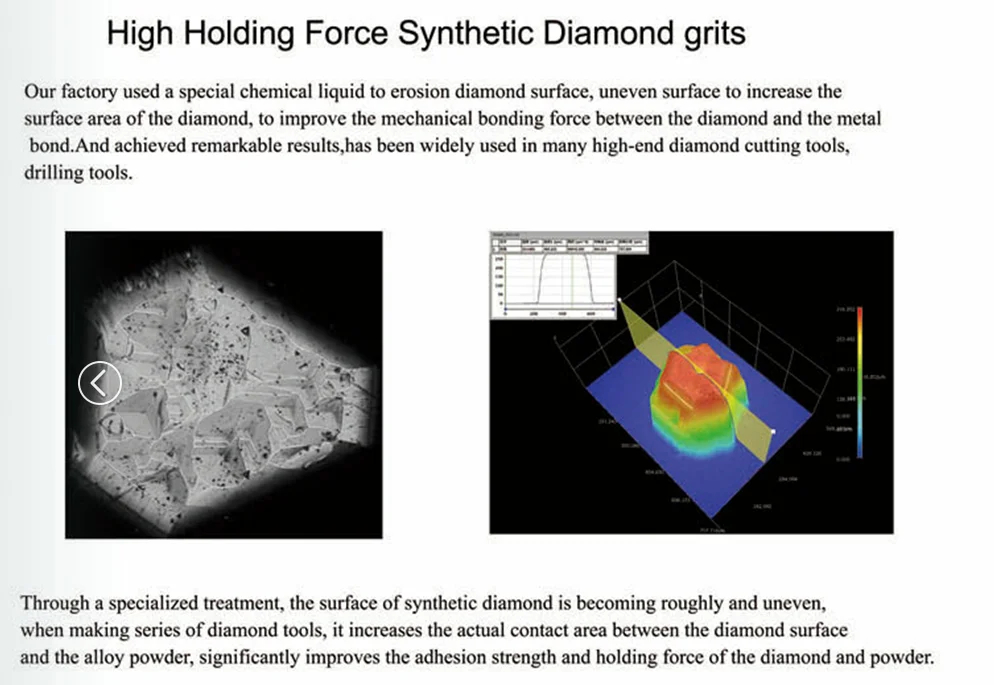Viewport: 994px width, 685px height.
Task: Click the previous image carousel arrow
Action: tap(100, 383)
